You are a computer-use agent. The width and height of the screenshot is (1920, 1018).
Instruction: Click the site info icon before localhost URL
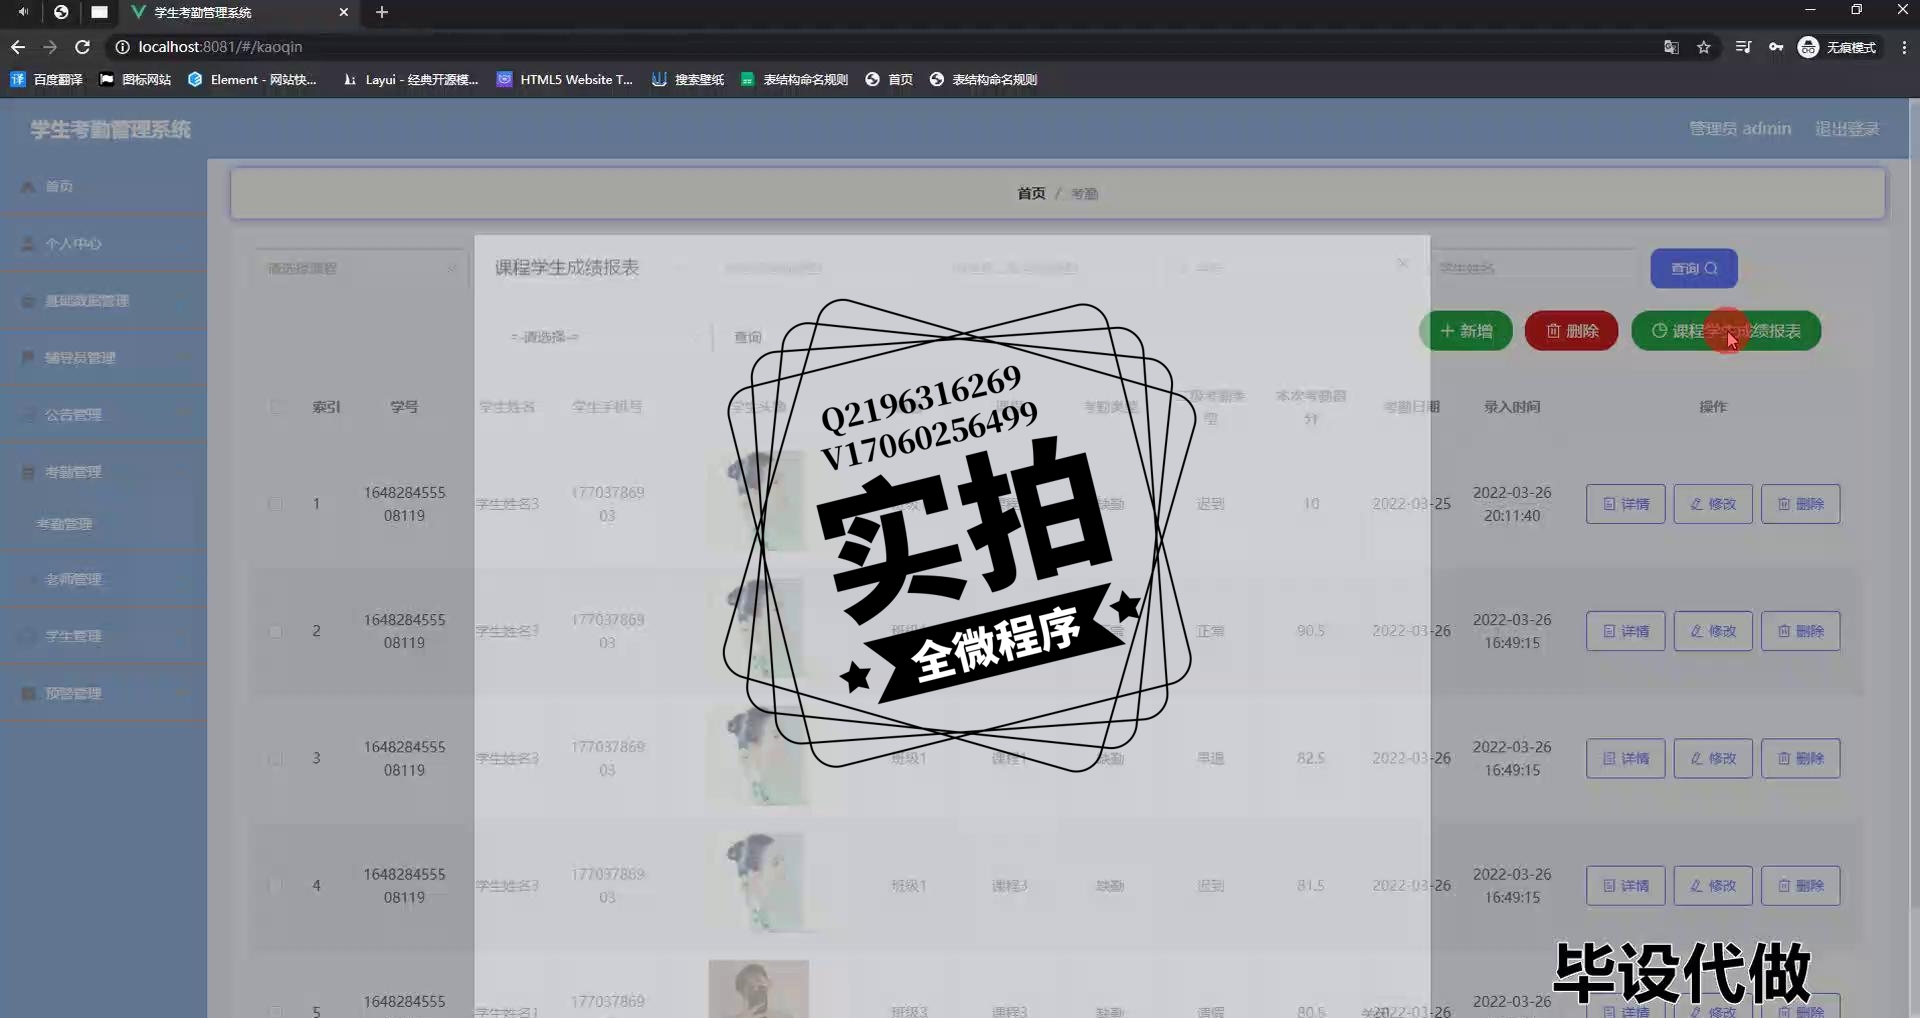tap(122, 47)
